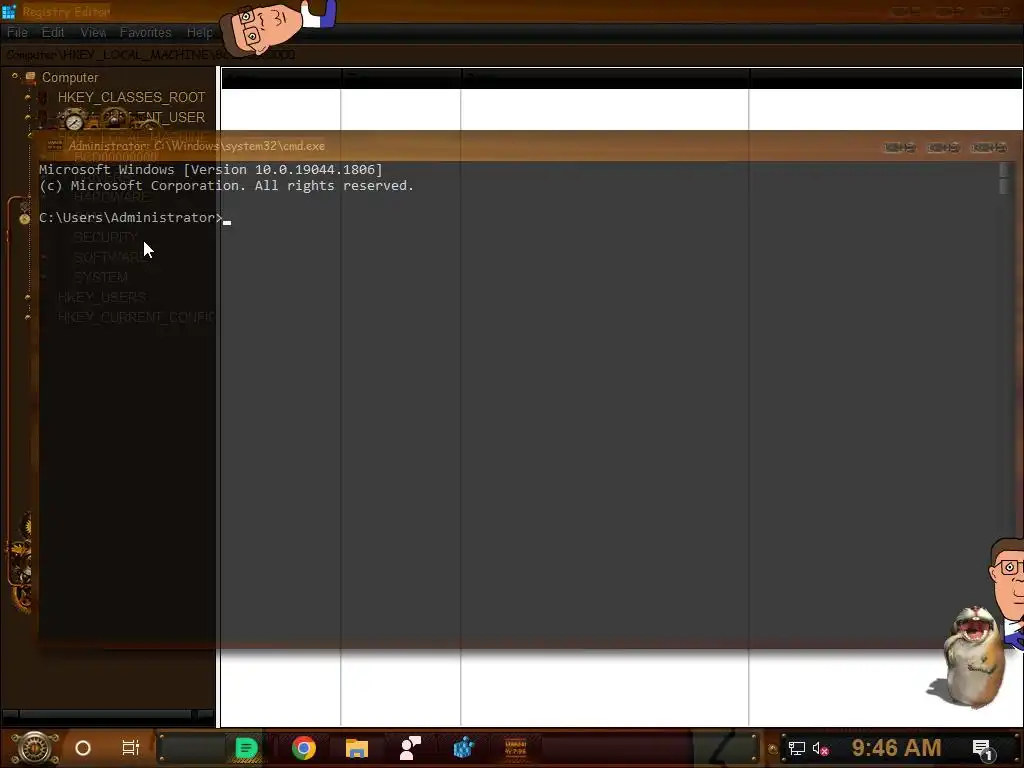Open File Explorer from the taskbar

(357, 748)
